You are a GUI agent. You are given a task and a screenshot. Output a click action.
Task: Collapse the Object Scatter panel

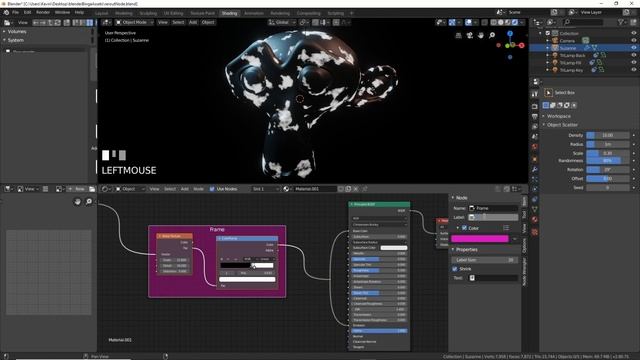(x=562, y=125)
